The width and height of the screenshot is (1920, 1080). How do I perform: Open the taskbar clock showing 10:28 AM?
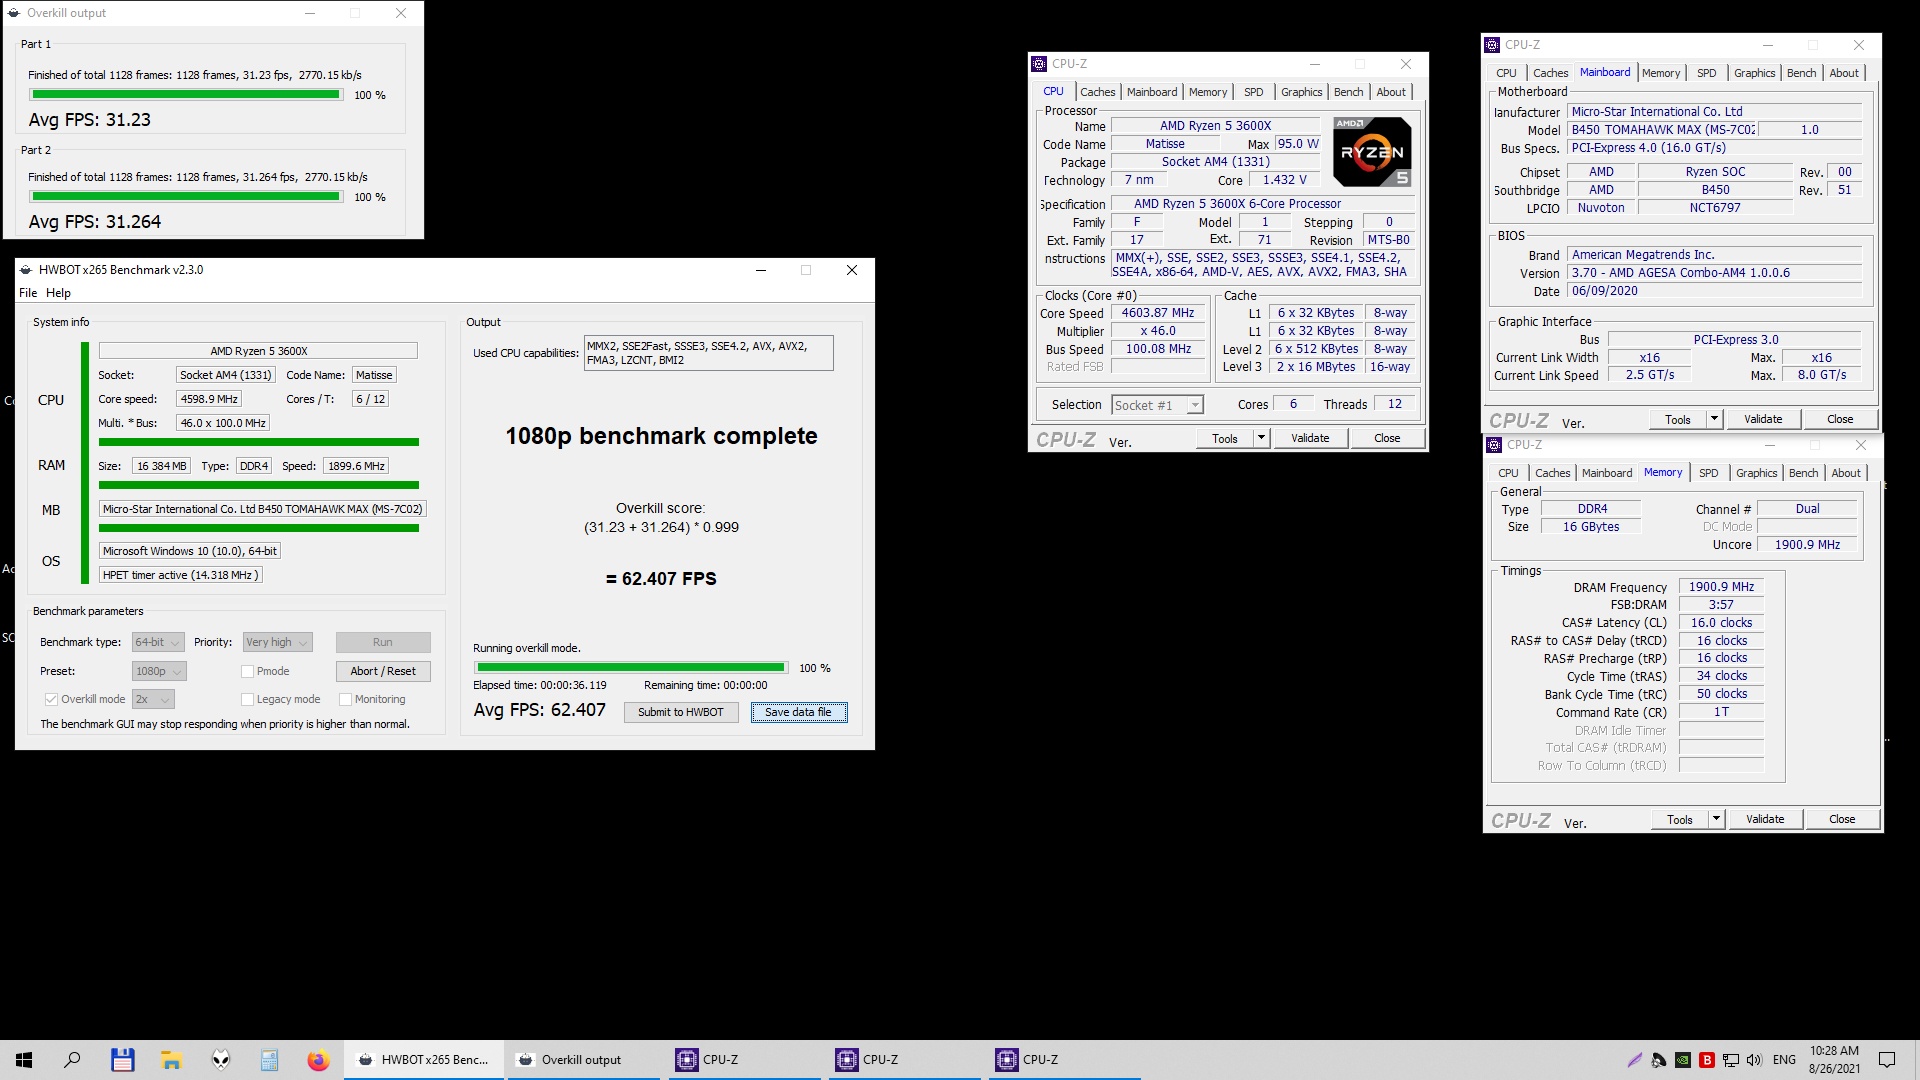coord(1834,1060)
